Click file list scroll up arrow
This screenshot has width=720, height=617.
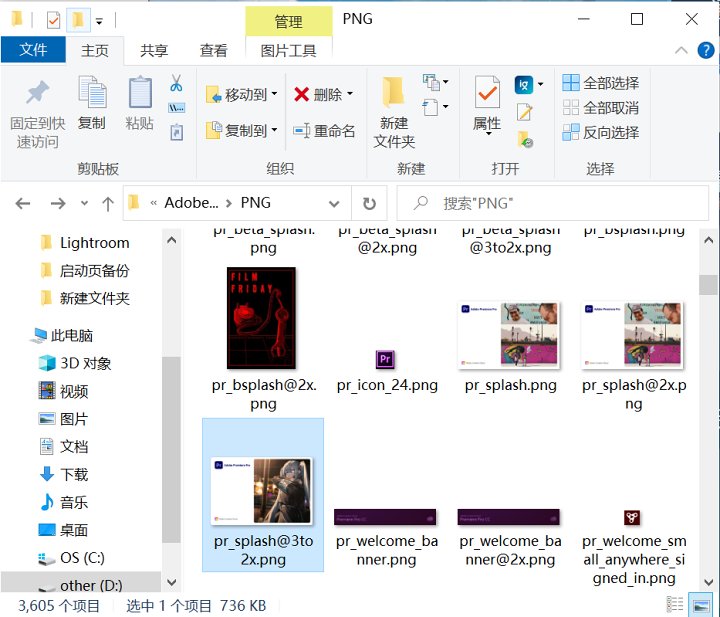708,240
